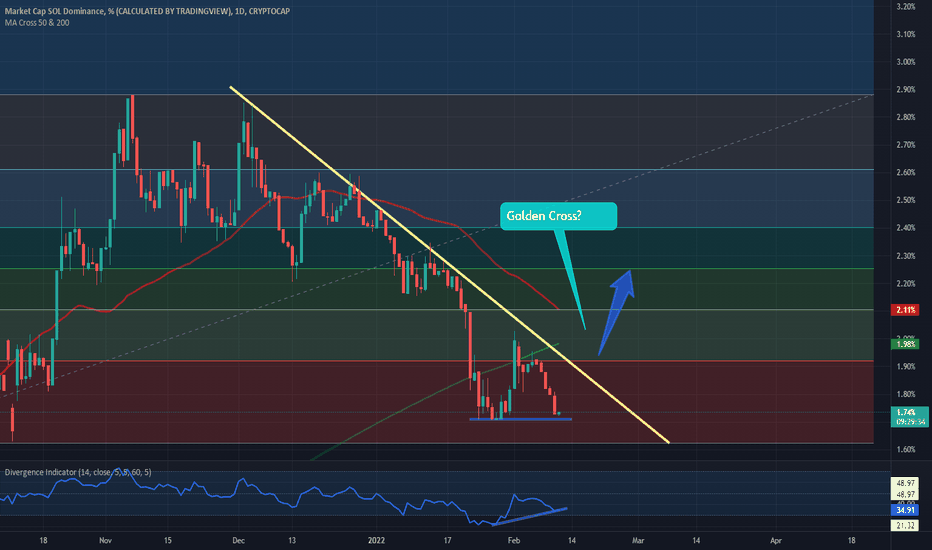Click the Dec date on the time axis
The height and width of the screenshot is (550, 932).
click(x=238, y=540)
